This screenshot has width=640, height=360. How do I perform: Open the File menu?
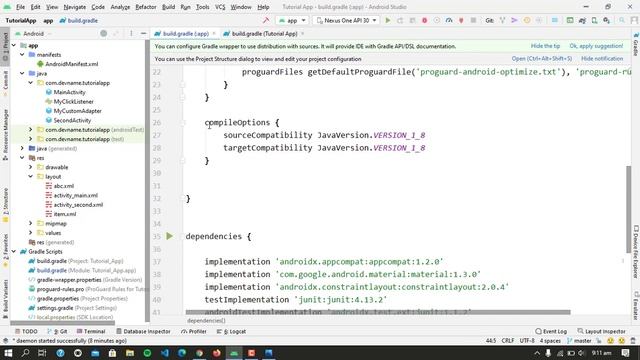click(x=20, y=7)
